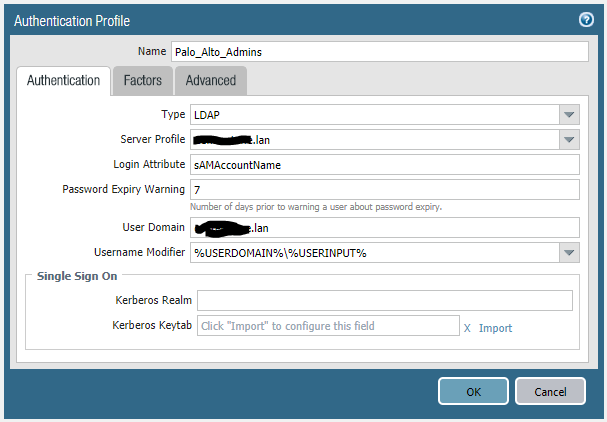Click the Single Sign On section label

point(77,276)
